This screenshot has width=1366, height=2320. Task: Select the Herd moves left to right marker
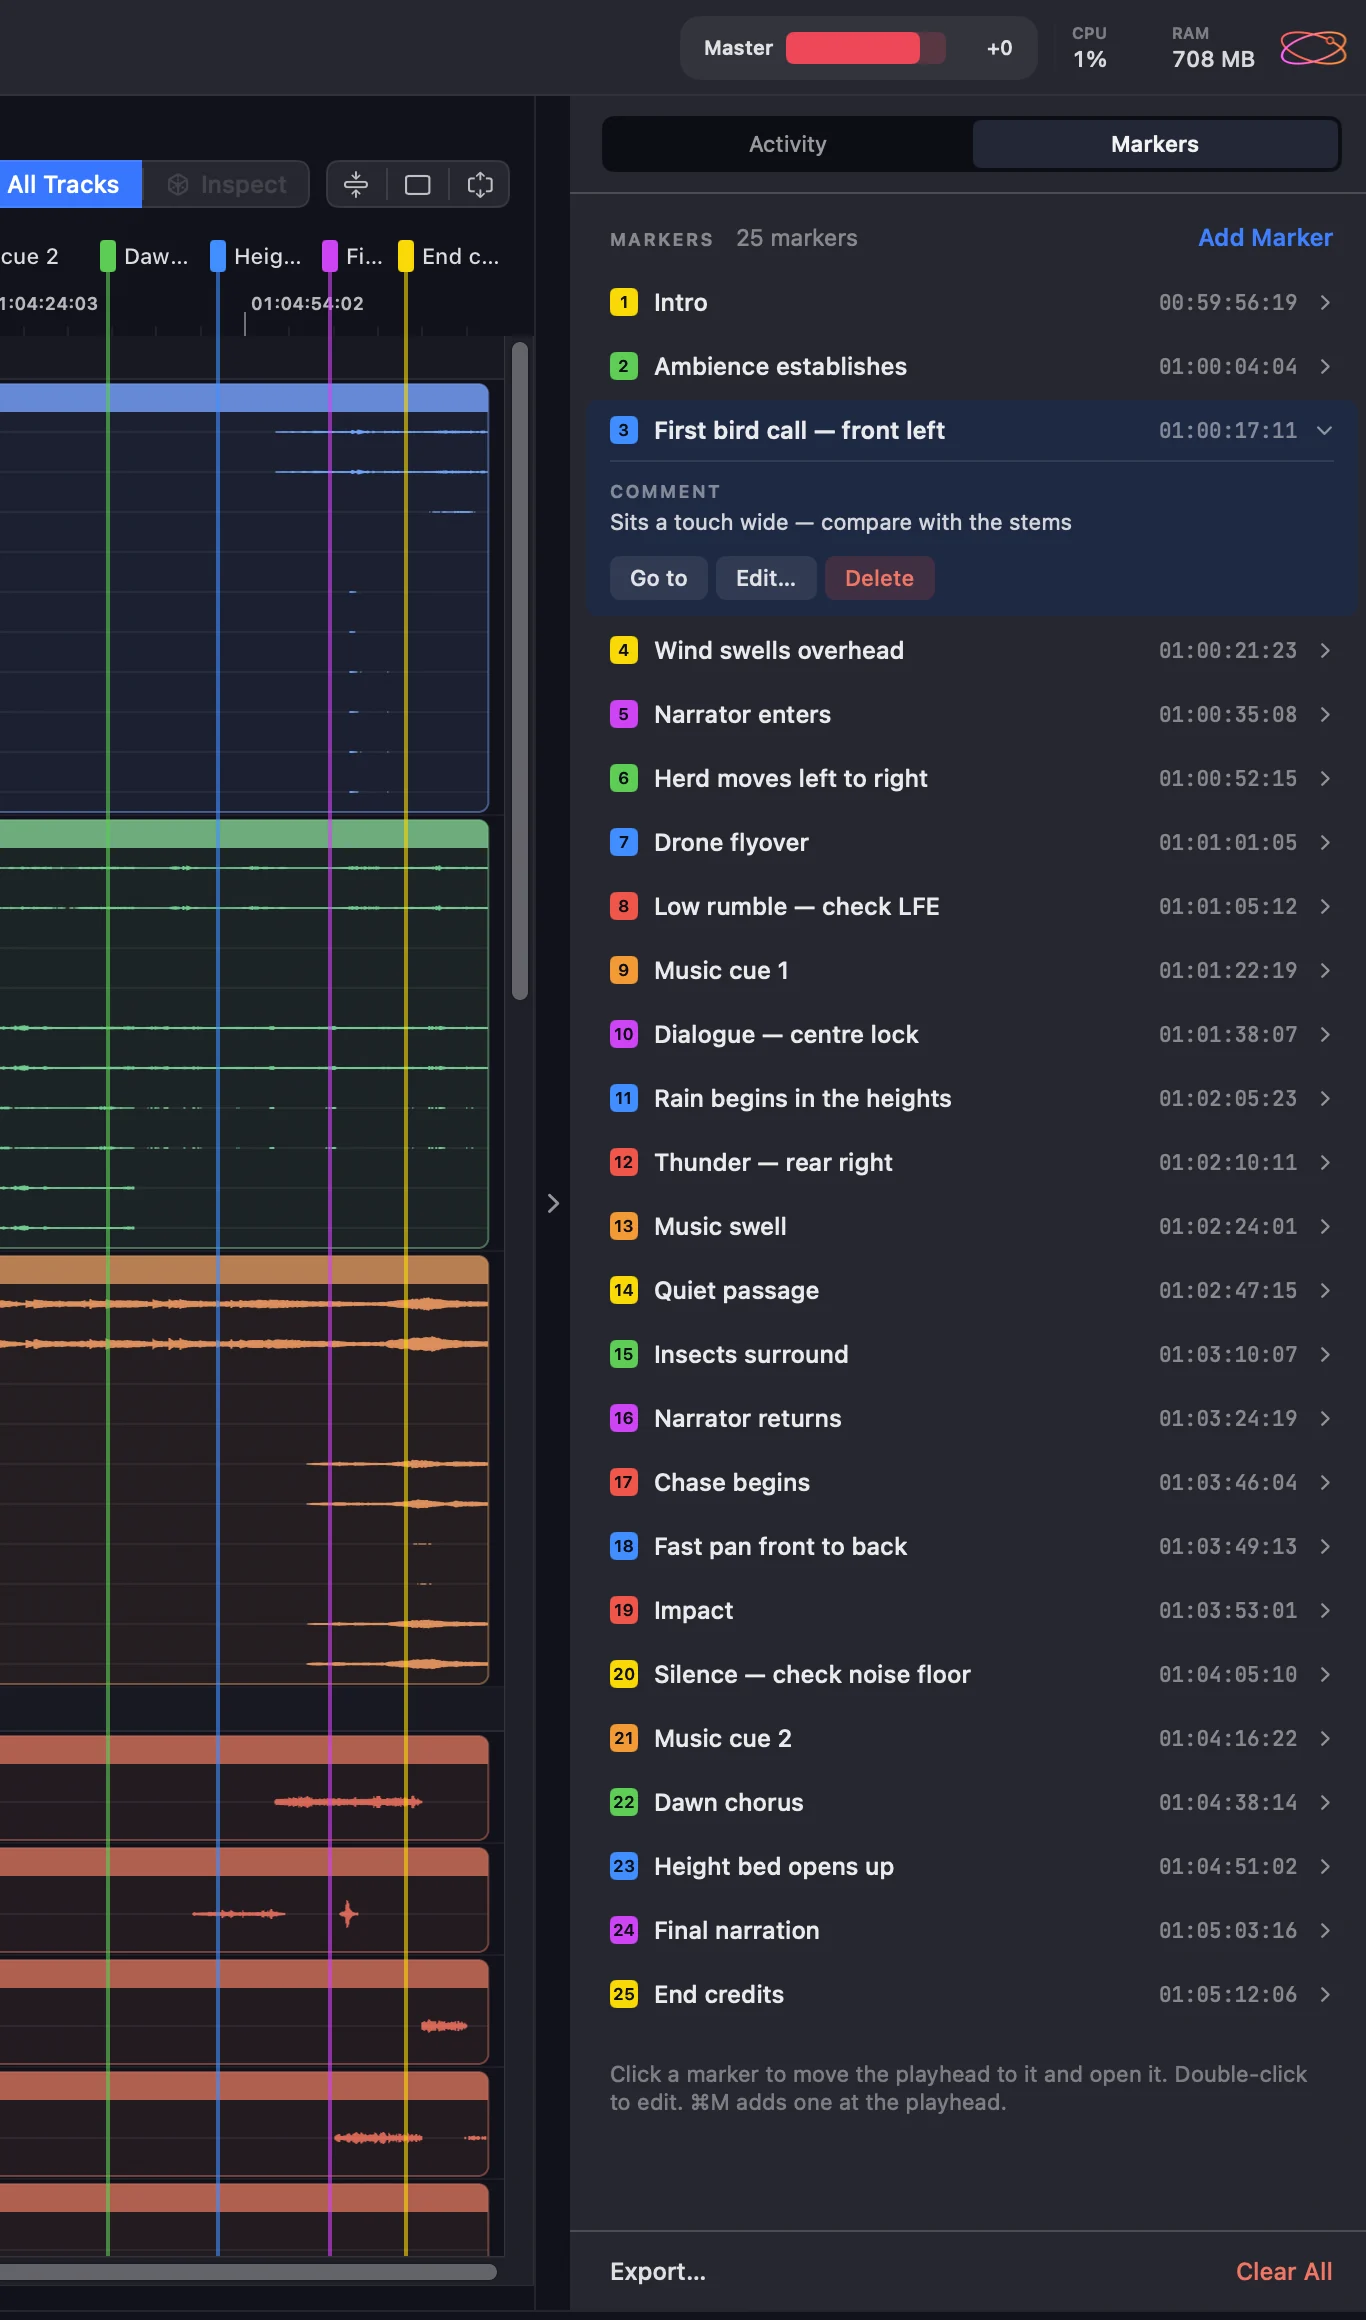tap(970, 778)
